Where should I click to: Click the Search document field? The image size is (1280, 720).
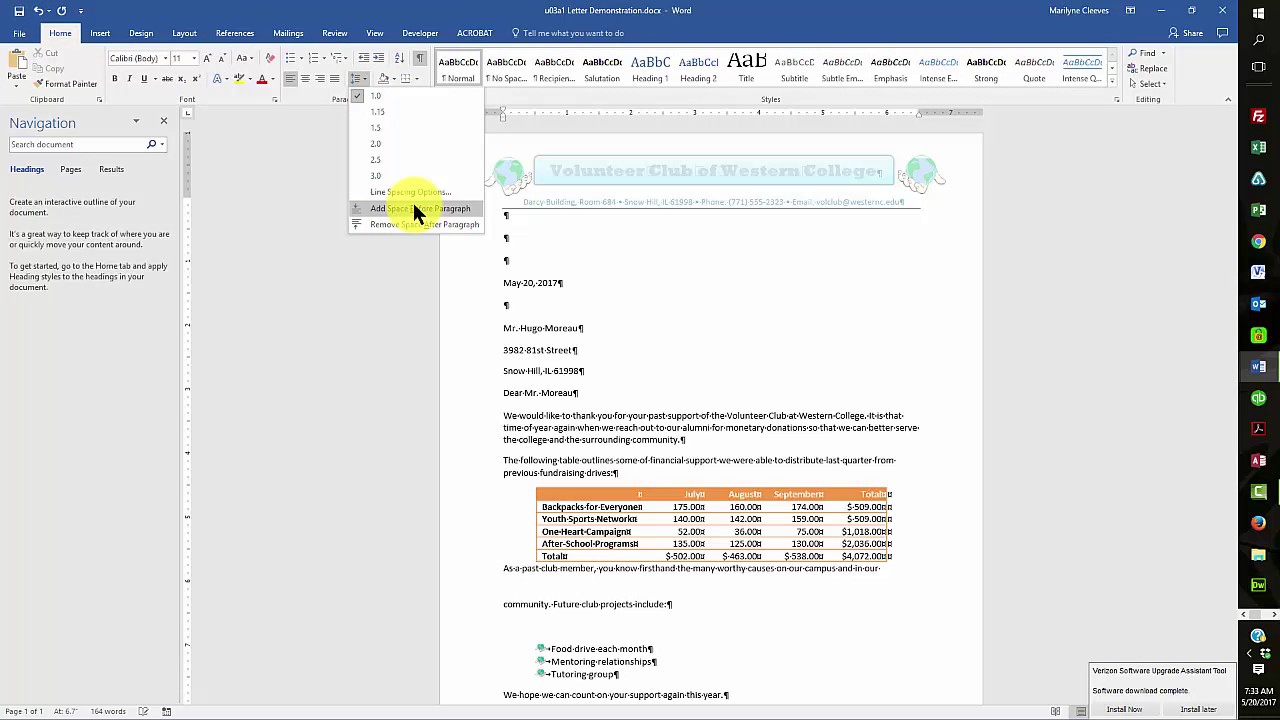point(77,145)
